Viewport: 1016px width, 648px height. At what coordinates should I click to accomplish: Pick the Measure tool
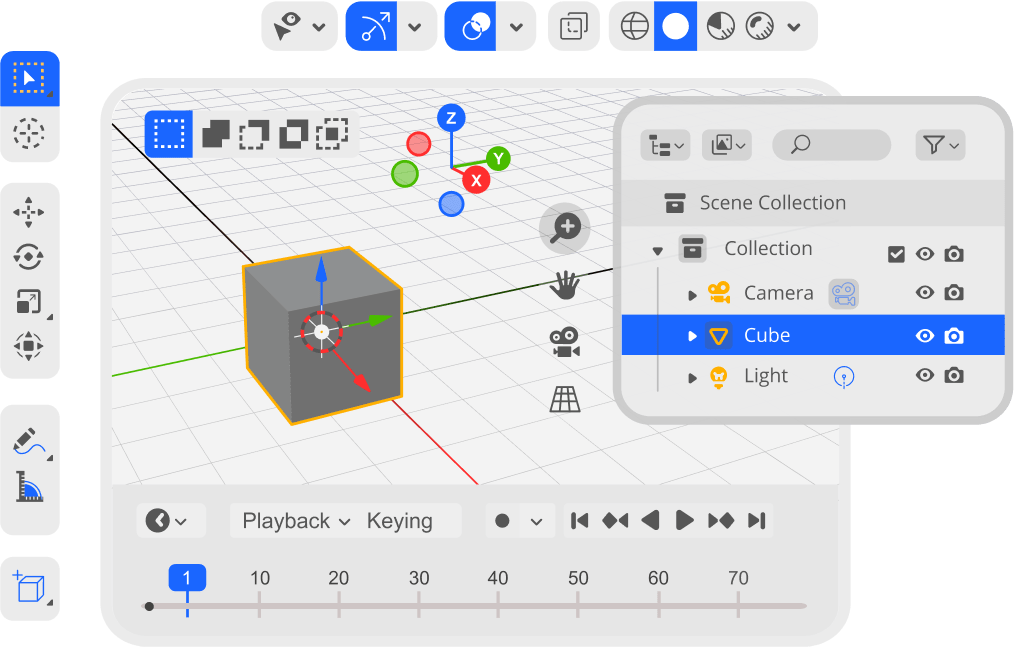click(x=29, y=486)
